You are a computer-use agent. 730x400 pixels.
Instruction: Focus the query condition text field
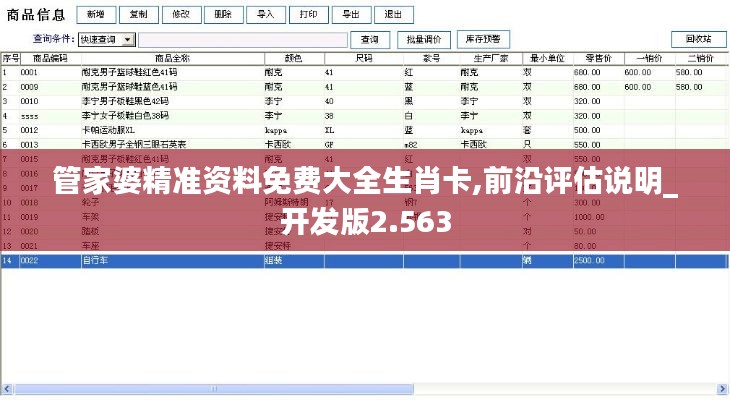click(243, 40)
